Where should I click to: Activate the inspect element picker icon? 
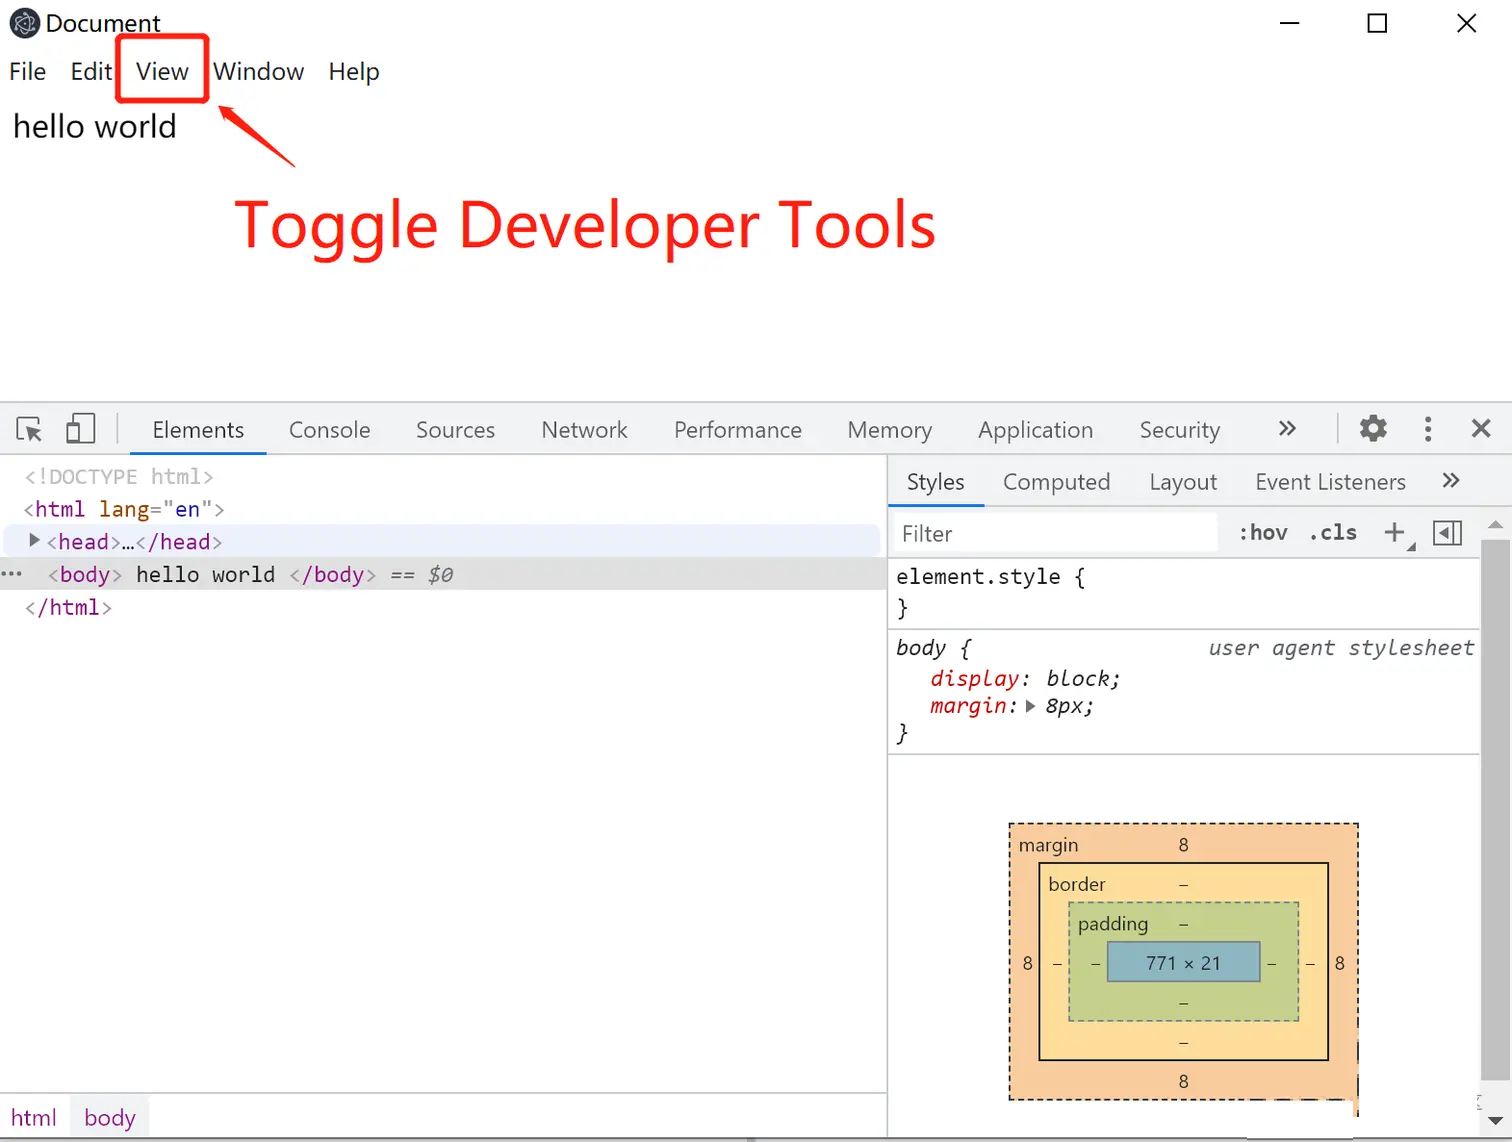[x=29, y=429]
